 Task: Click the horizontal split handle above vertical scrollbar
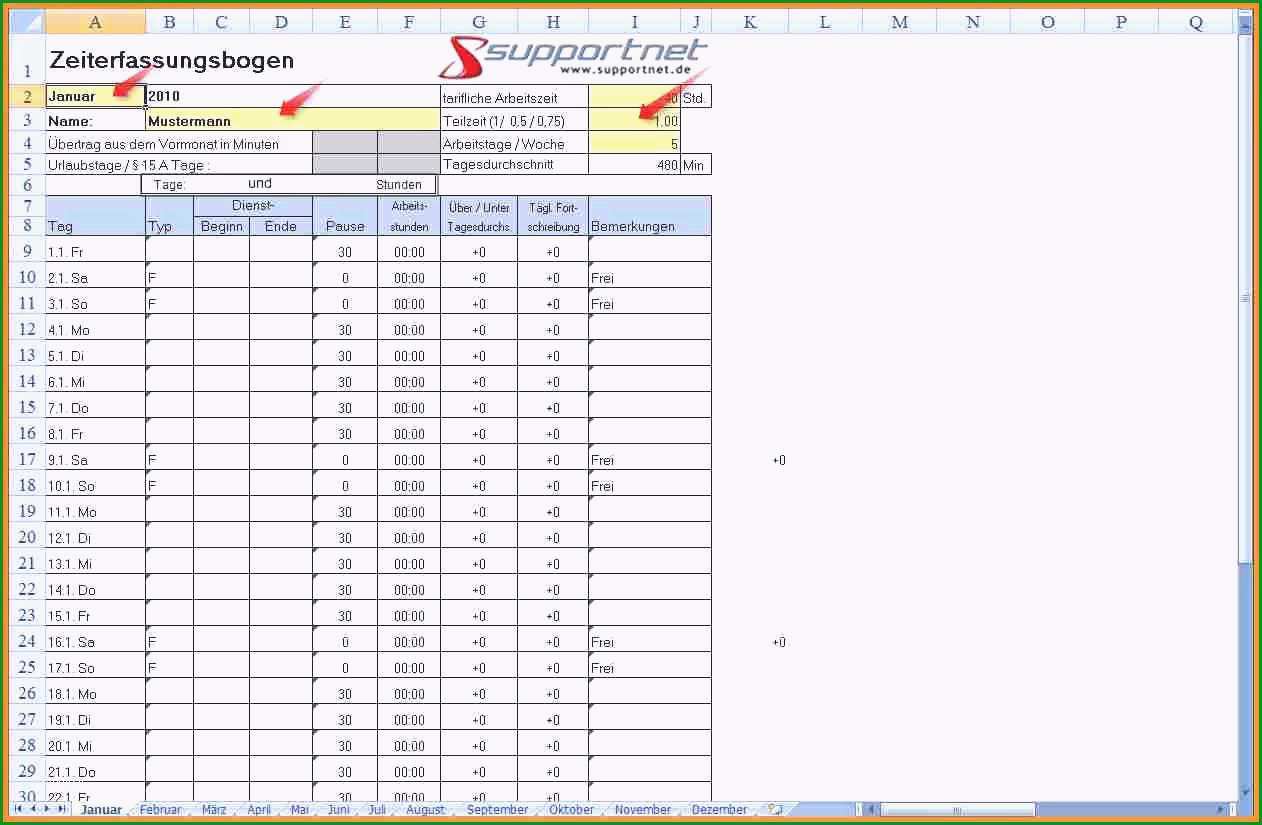tap(1245, 14)
